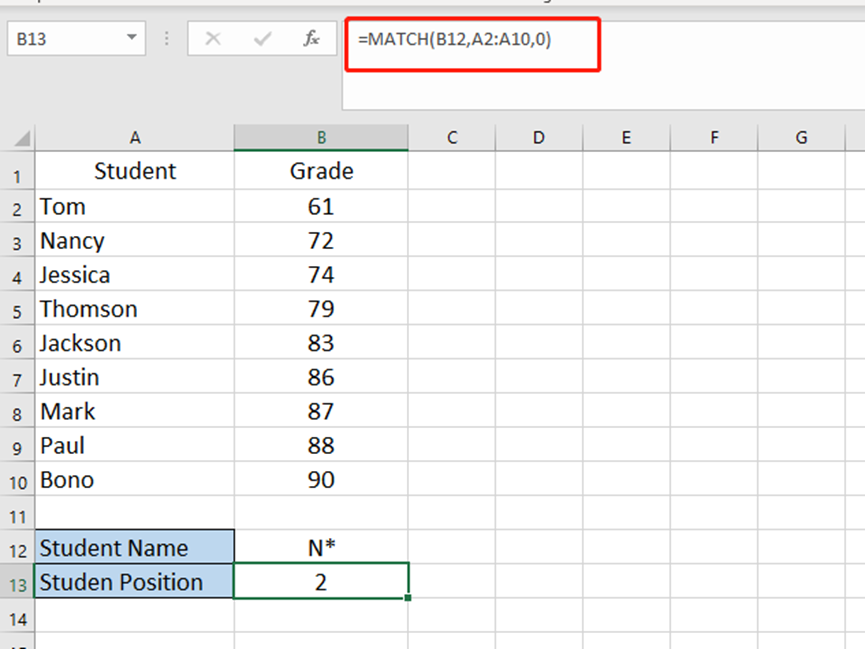Click the Insert Function fx icon
The image size is (865, 649).
tap(311, 39)
